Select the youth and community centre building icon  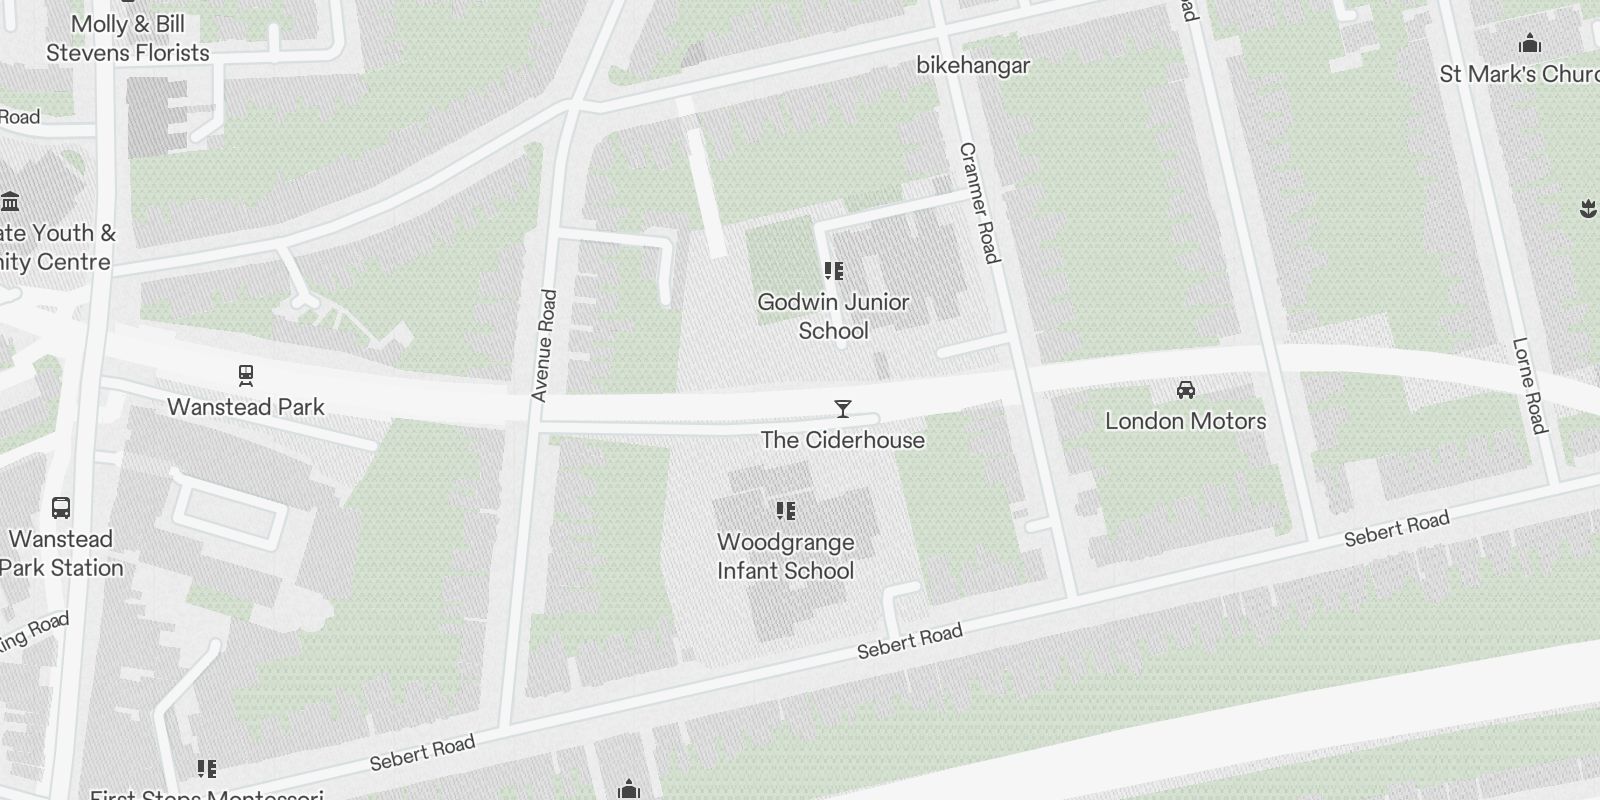pyautogui.click(x=11, y=202)
